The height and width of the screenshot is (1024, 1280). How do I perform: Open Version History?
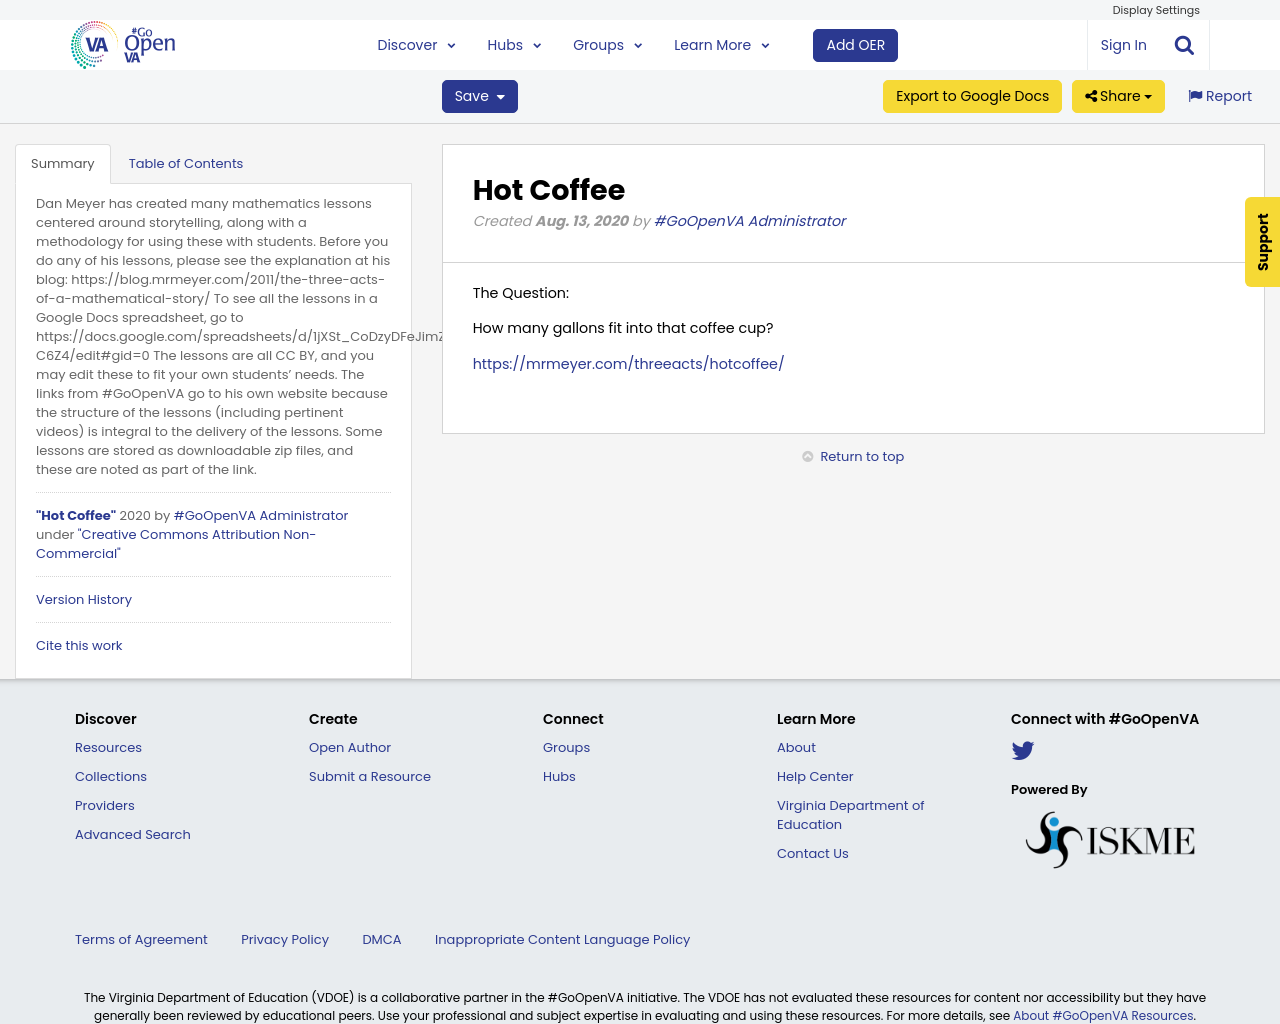coord(84,599)
